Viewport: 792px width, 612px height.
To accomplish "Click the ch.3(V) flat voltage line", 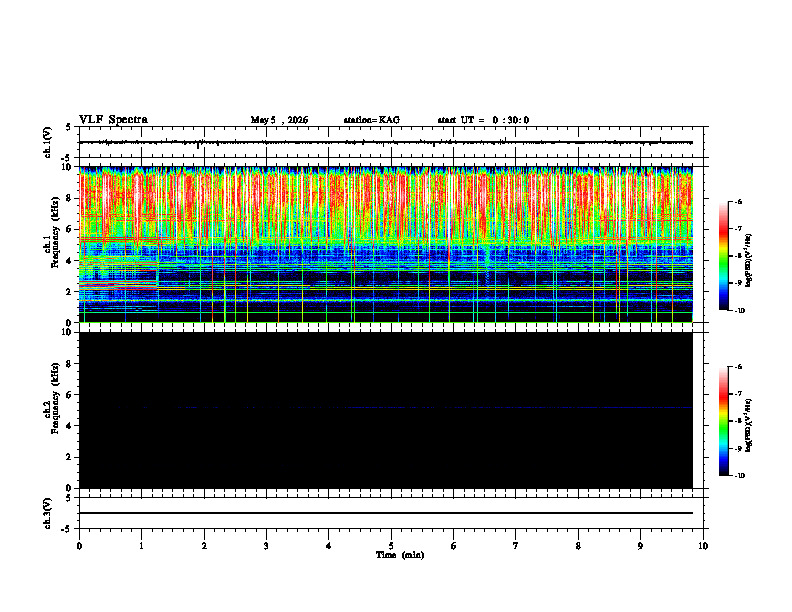I will pos(386,513).
